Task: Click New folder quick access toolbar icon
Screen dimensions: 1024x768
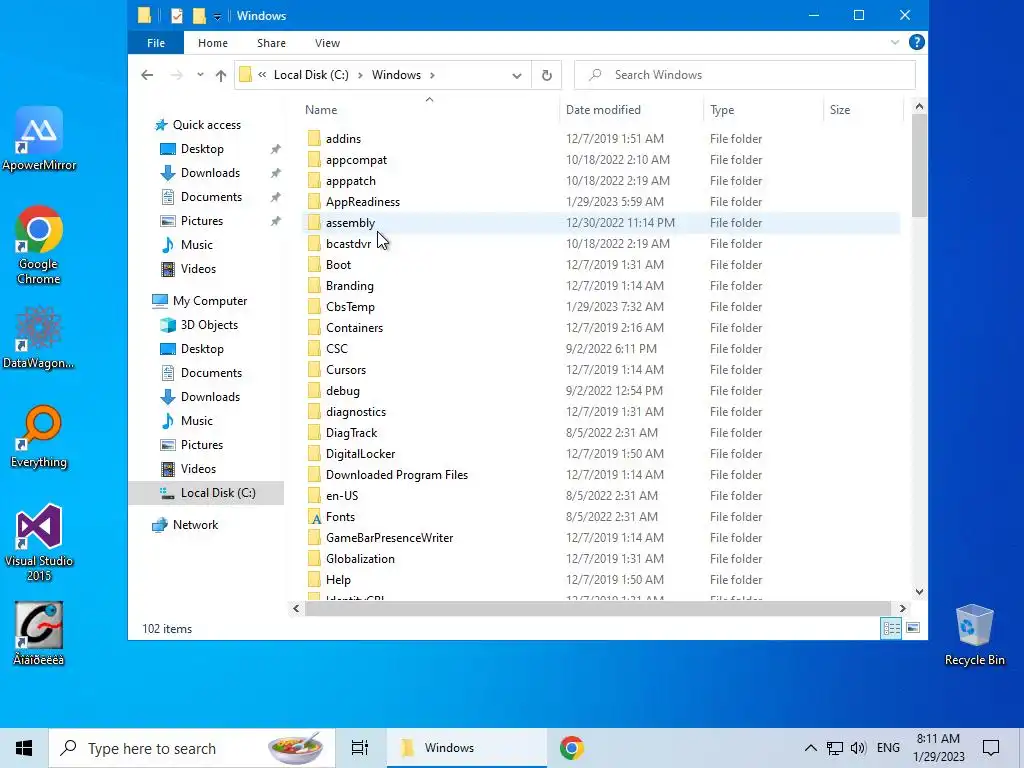Action: tap(199, 15)
